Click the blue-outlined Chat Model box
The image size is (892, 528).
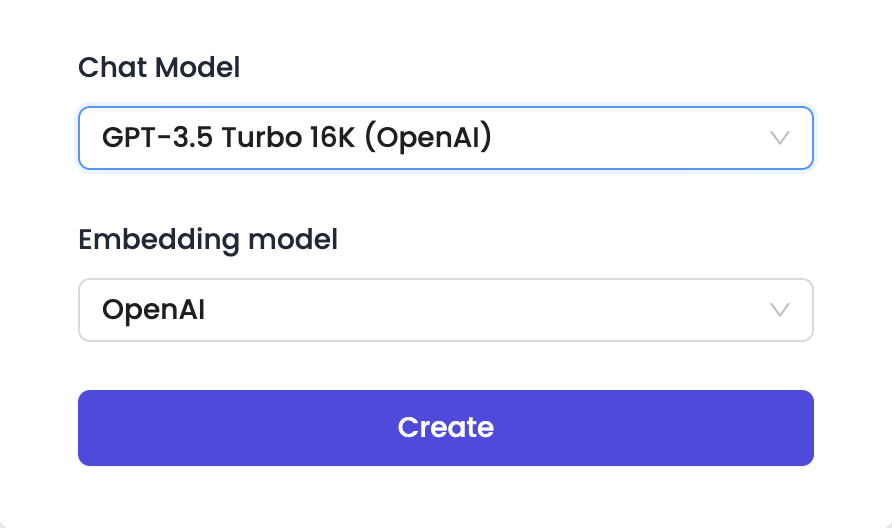(445, 138)
